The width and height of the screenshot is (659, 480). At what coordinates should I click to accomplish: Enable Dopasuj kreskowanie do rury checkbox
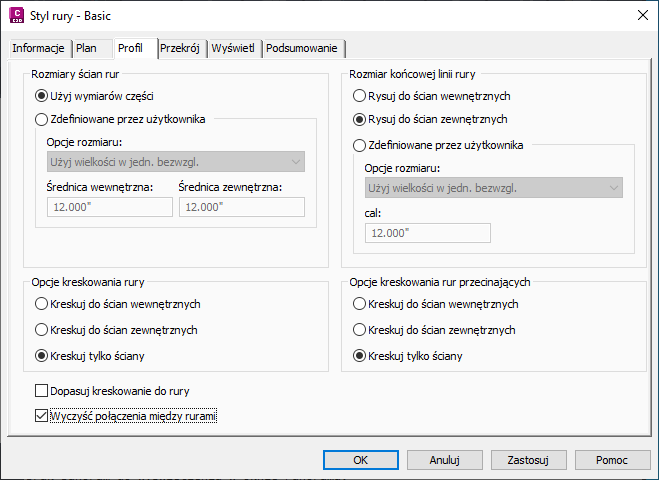click(x=41, y=391)
